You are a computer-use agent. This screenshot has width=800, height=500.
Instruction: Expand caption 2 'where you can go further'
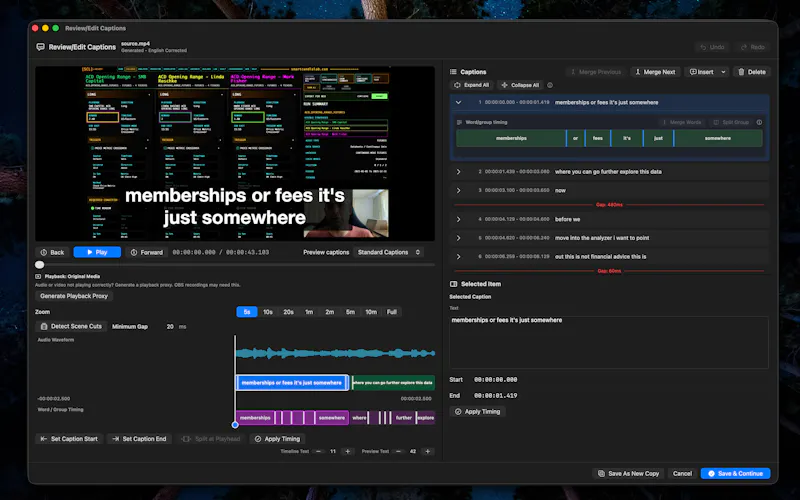click(458, 172)
